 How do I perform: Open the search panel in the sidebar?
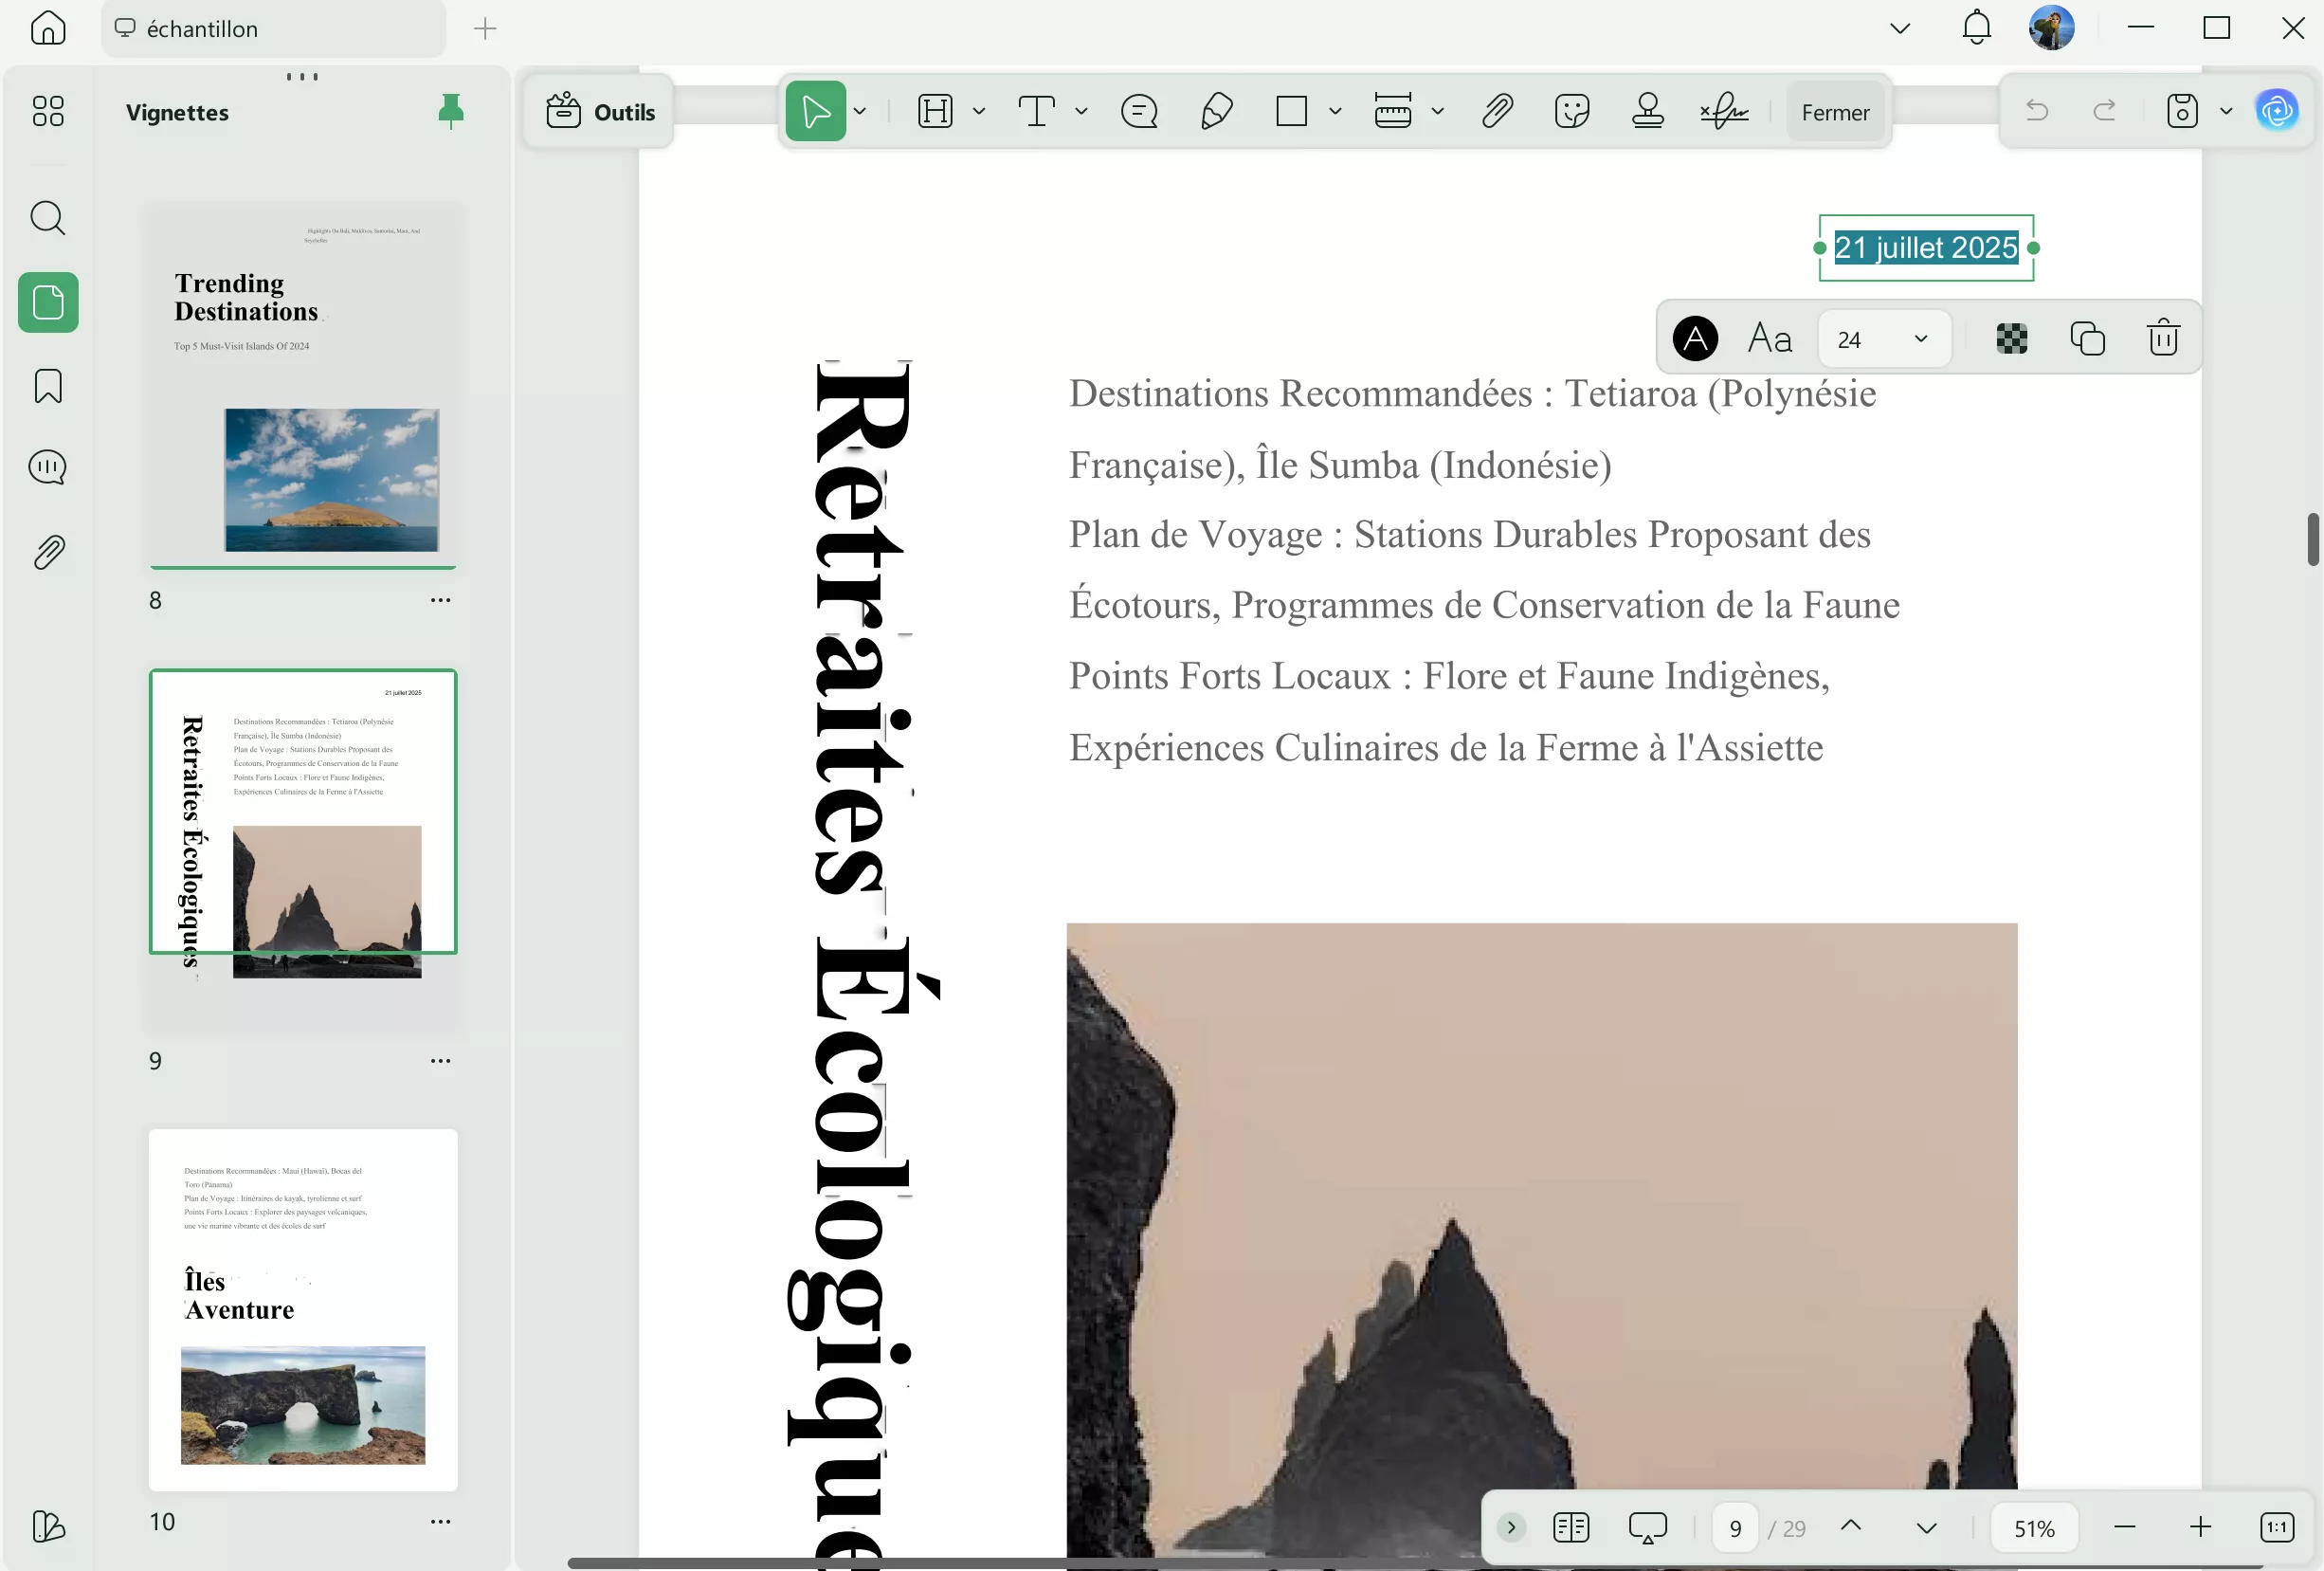tap(47, 217)
